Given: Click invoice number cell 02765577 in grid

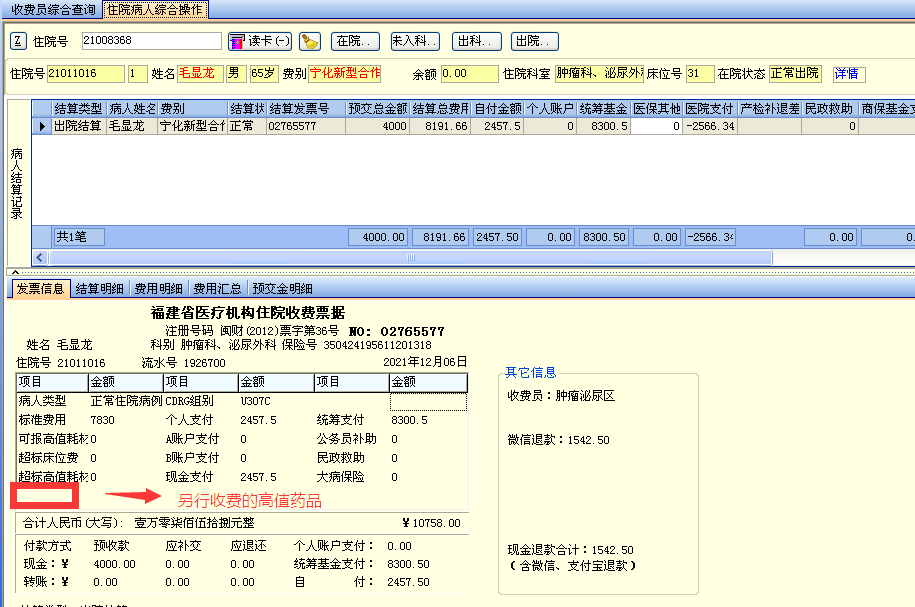Looking at the screenshot, I should coord(306,126).
